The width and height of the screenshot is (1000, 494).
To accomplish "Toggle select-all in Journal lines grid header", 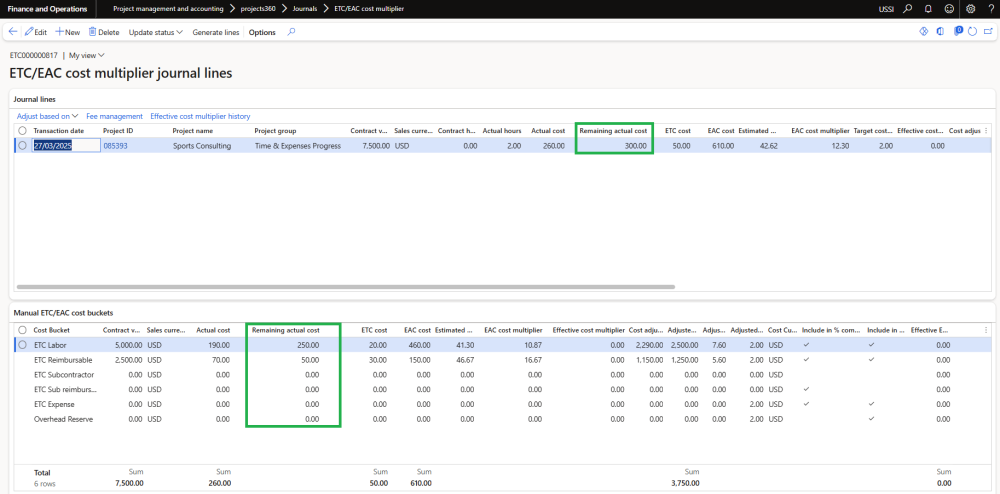I will point(22,131).
